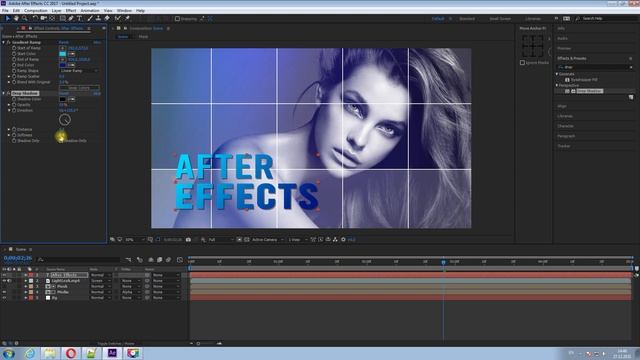Click the Search Help field
Image resolution: width=640 pixels, height=360 pixels.
(607, 18)
